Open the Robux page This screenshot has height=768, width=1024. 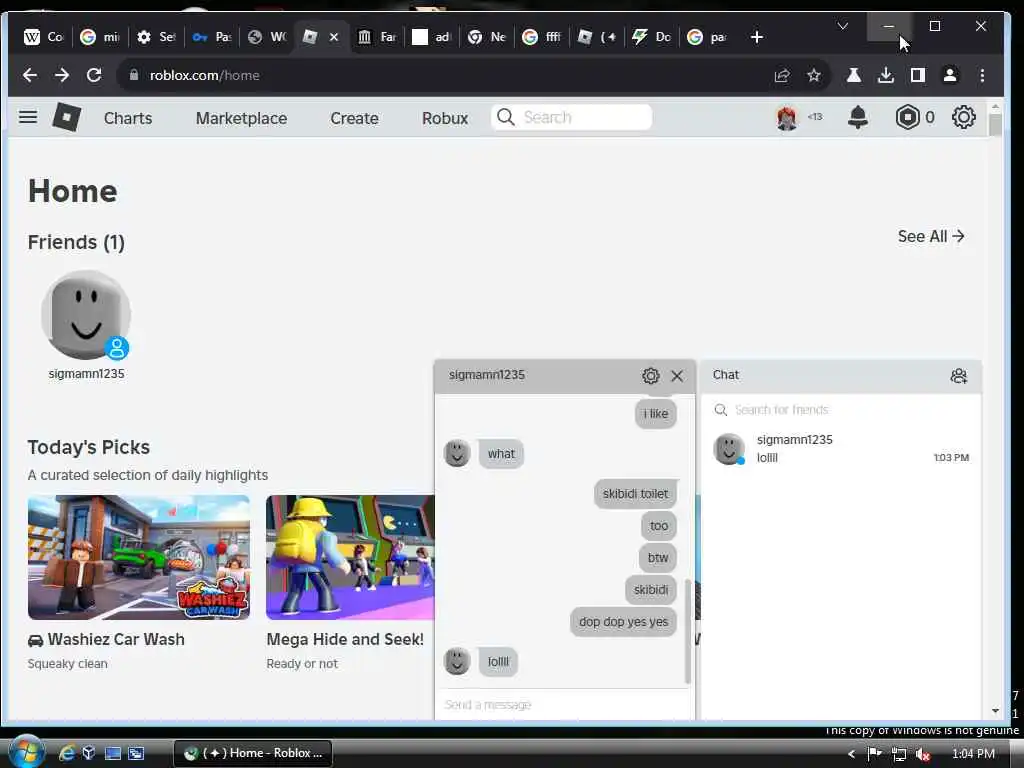coord(445,118)
